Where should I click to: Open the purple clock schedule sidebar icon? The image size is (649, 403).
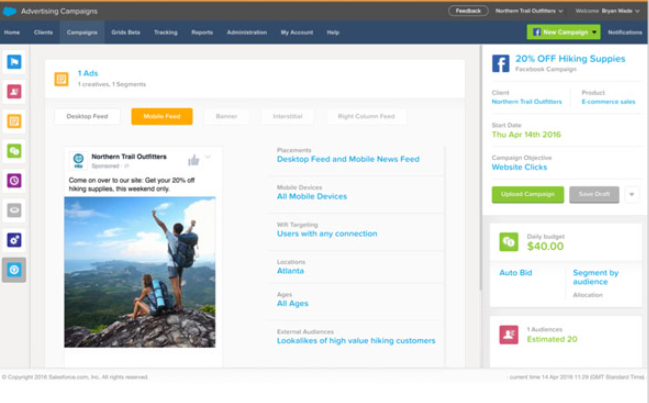pyautogui.click(x=14, y=180)
